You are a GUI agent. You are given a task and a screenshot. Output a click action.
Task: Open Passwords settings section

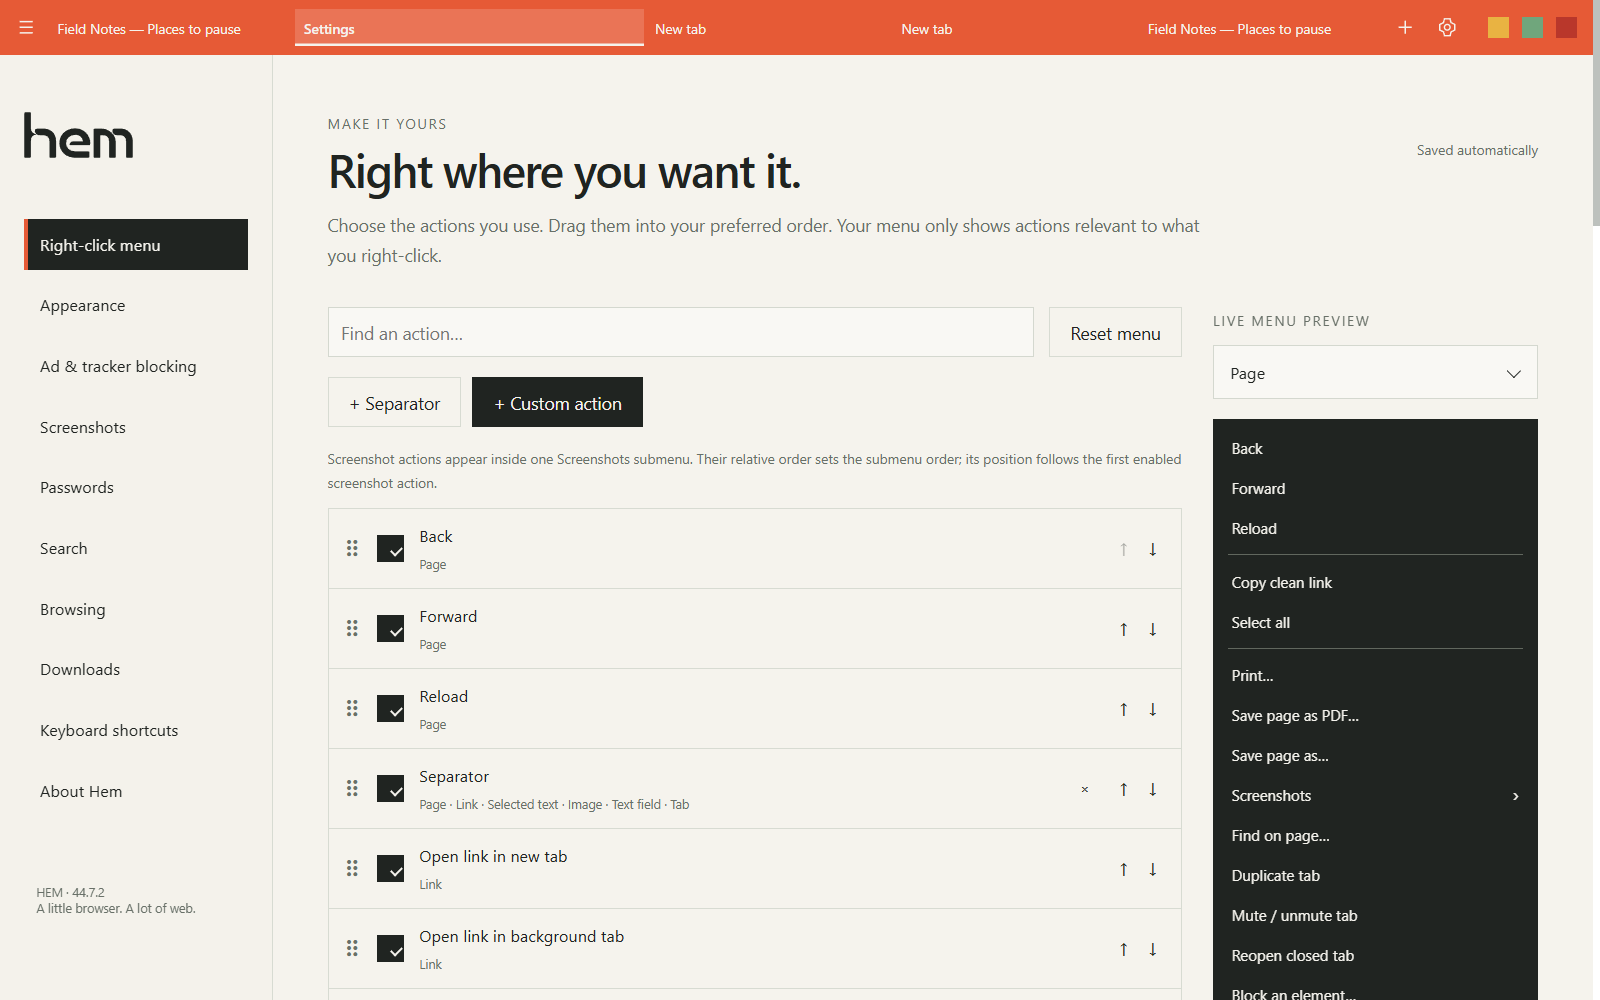click(136, 488)
